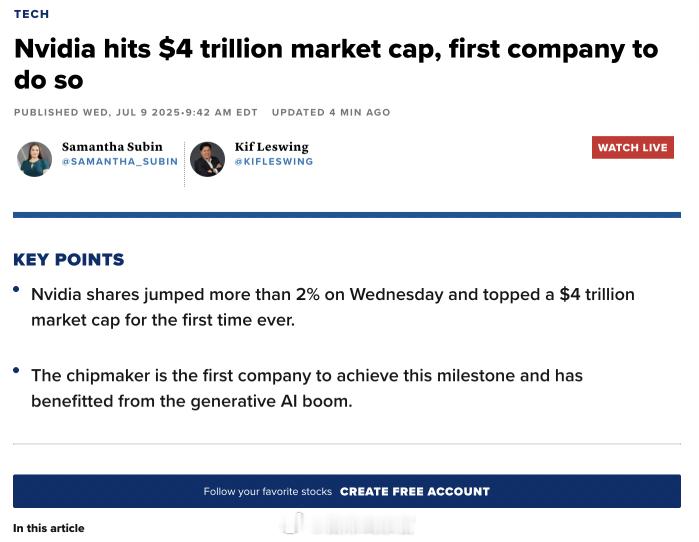Open Samantha Subin's author photo
699x542 pixels.
[x=34, y=159]
